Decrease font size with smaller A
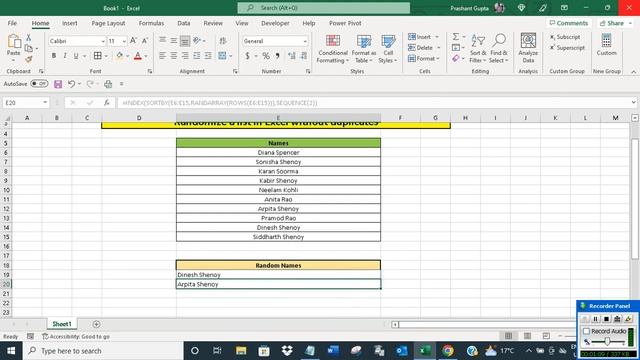Image resolution: width=640 pixels, height=360 pixels. click(144, 41)
